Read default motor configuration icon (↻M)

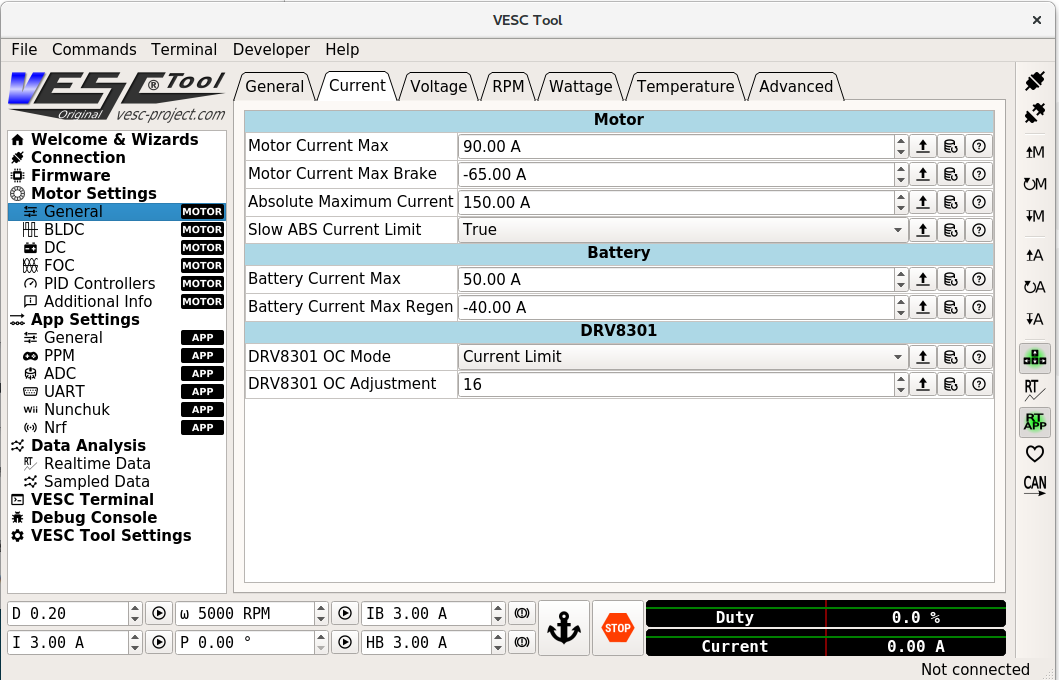point(1034,184)
